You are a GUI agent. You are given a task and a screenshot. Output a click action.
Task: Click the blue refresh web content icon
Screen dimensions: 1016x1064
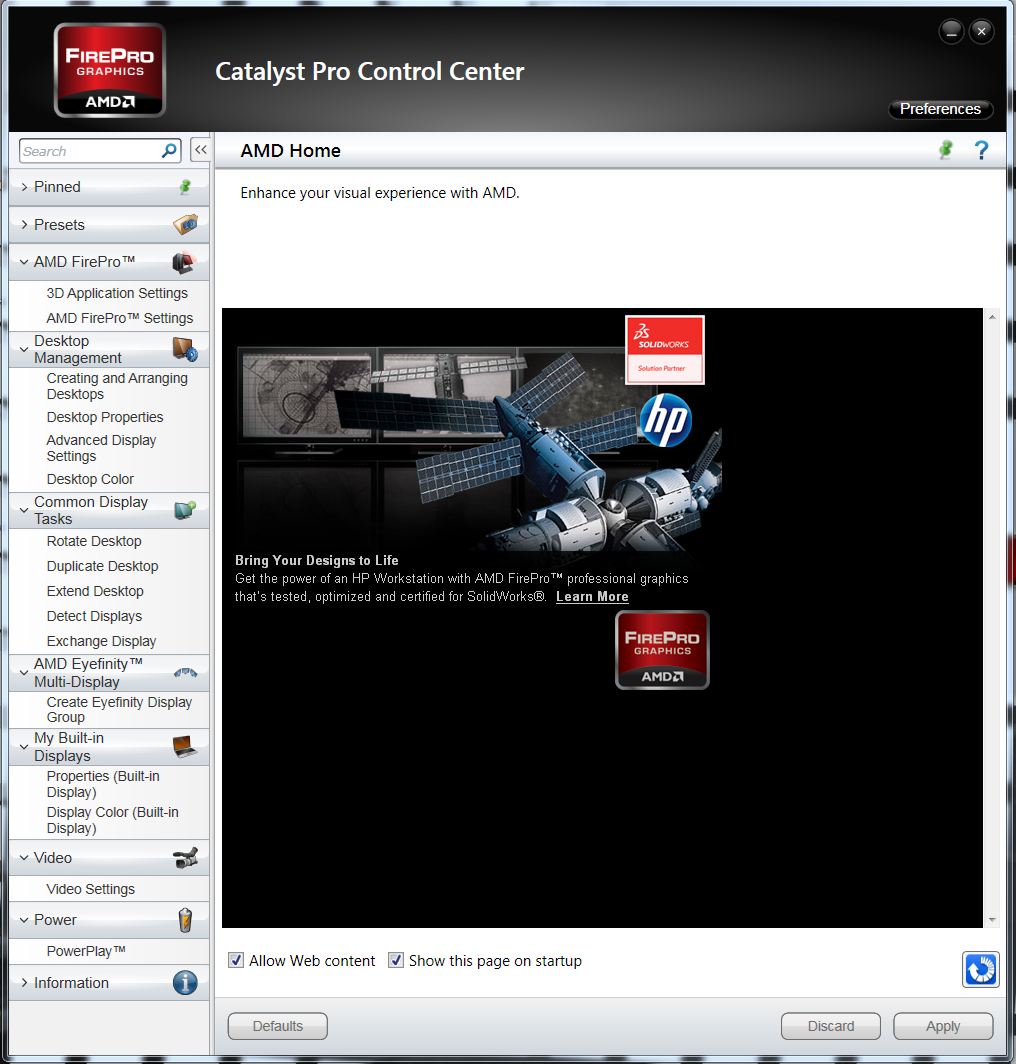tap(981, 969)
